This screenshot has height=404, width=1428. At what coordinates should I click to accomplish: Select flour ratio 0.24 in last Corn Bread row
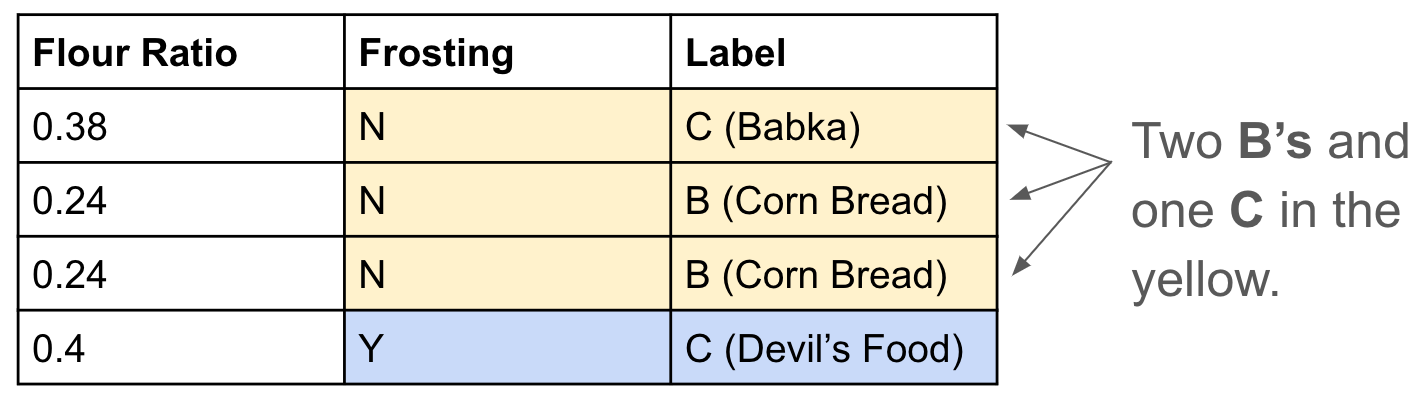[70, 274]
